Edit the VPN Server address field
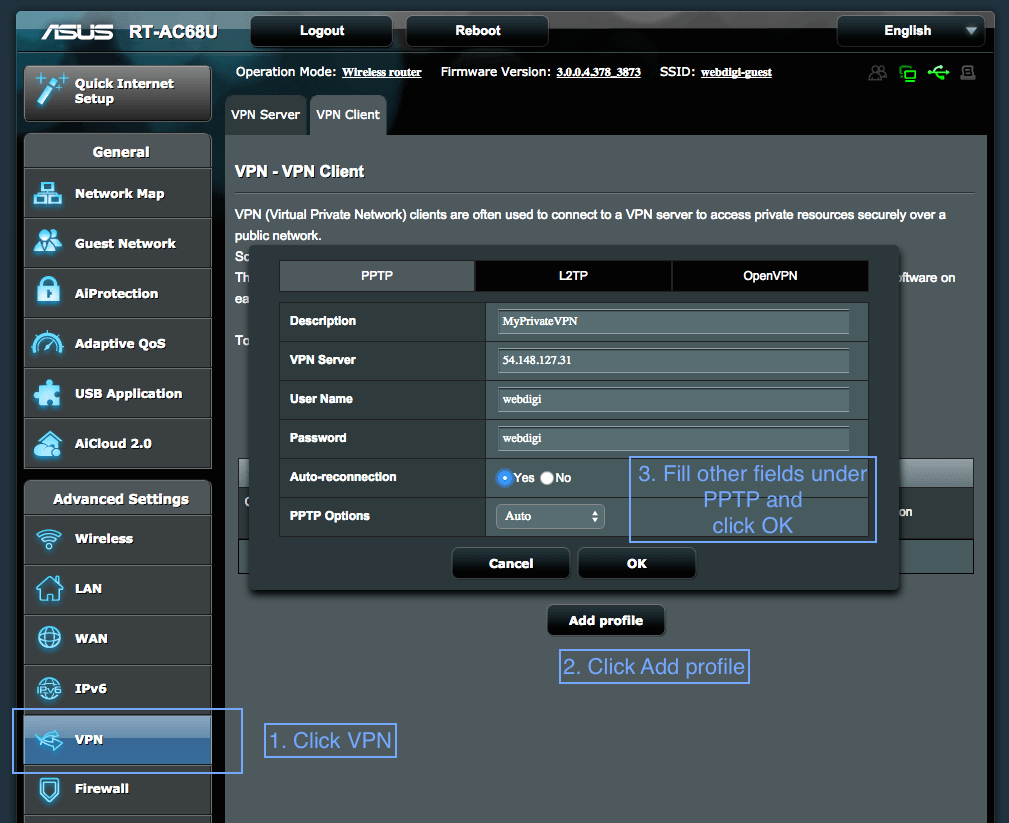The image size is (1009, 823). click(672, 361)
